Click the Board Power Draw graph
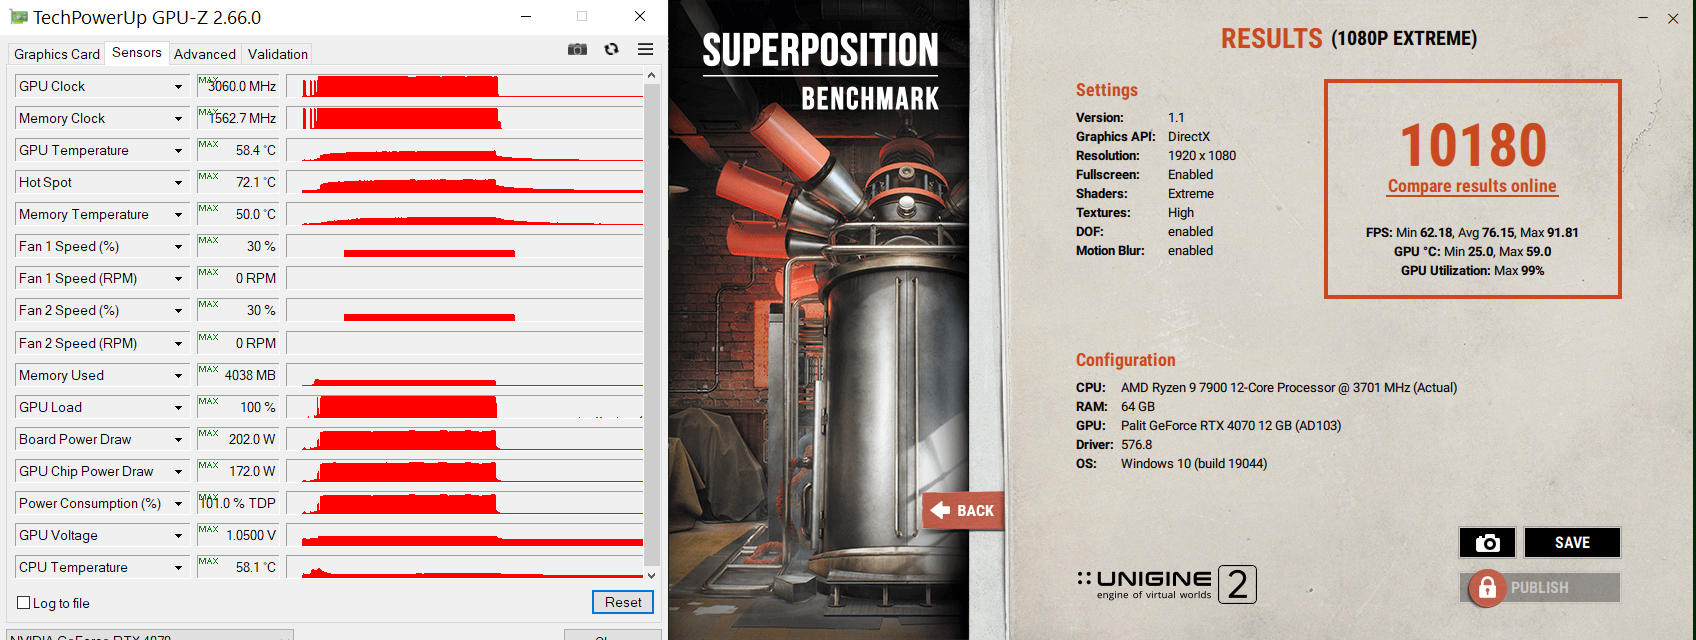The height and width of the screenshot is (640, 1696). tap(465, 439)
